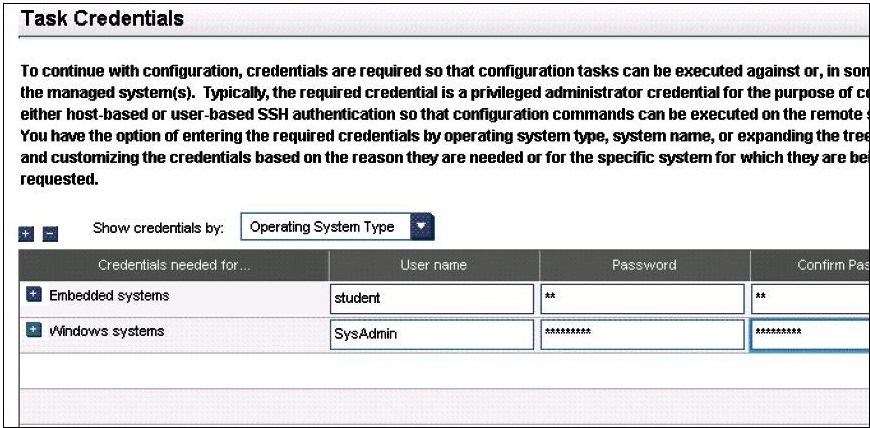Screen dimensions: 870x428
Task: Expand the Windows systems row
Action: pos(34,330)
